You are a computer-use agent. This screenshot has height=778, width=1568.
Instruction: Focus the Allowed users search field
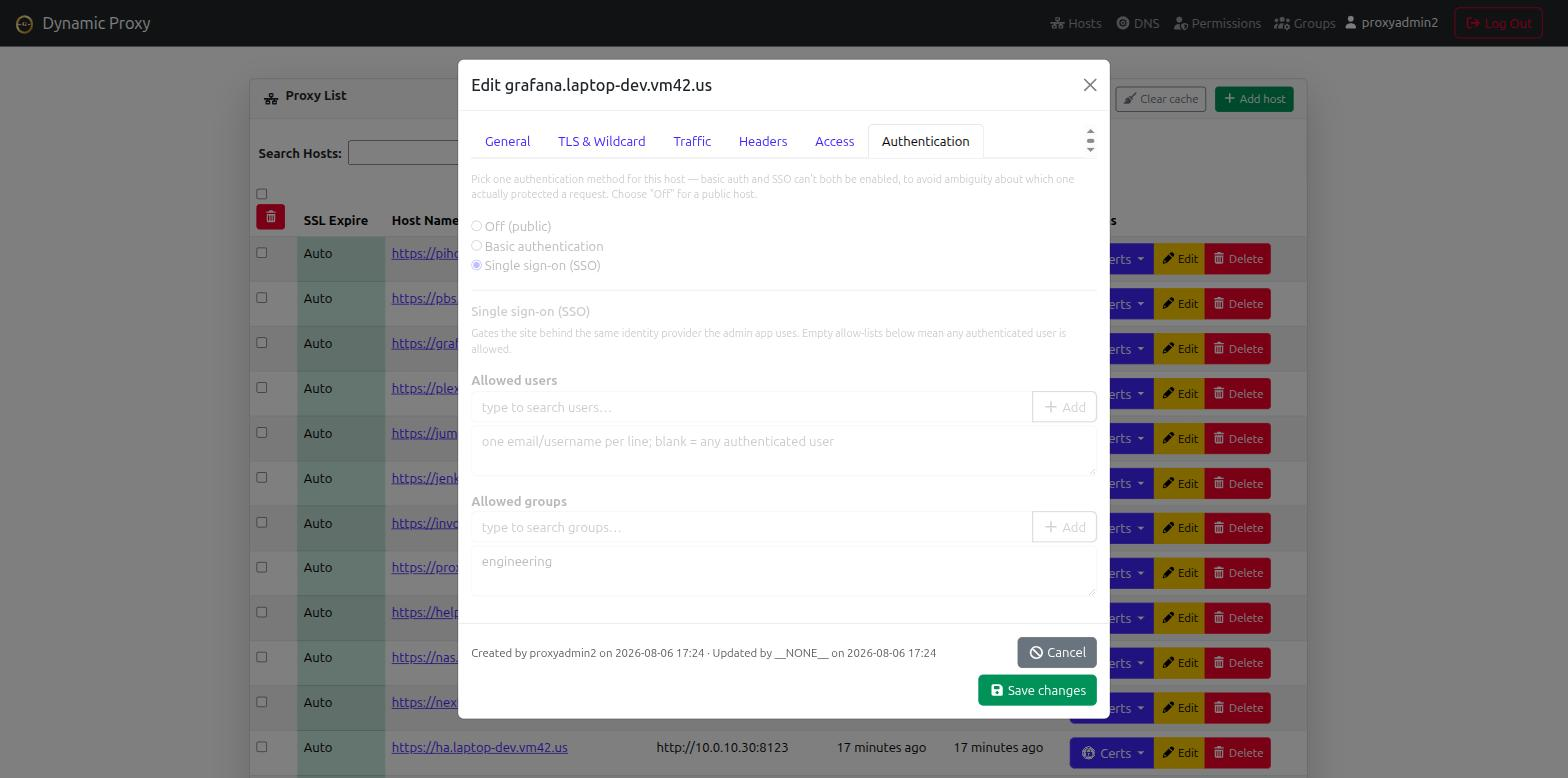pyautogui.click(x=752, y=407)
